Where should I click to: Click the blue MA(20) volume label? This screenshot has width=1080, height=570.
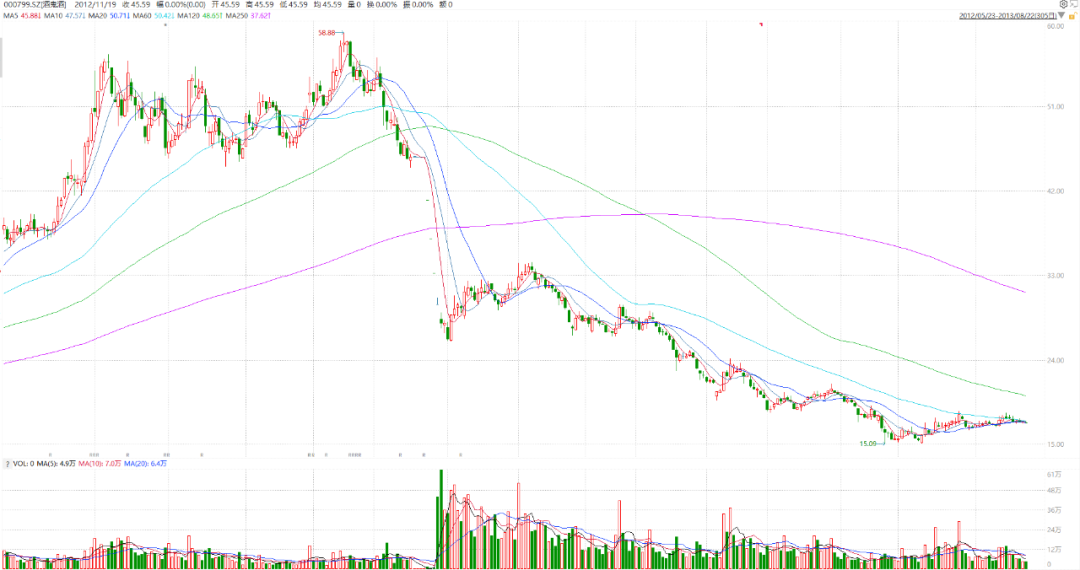tap(138, 464)
